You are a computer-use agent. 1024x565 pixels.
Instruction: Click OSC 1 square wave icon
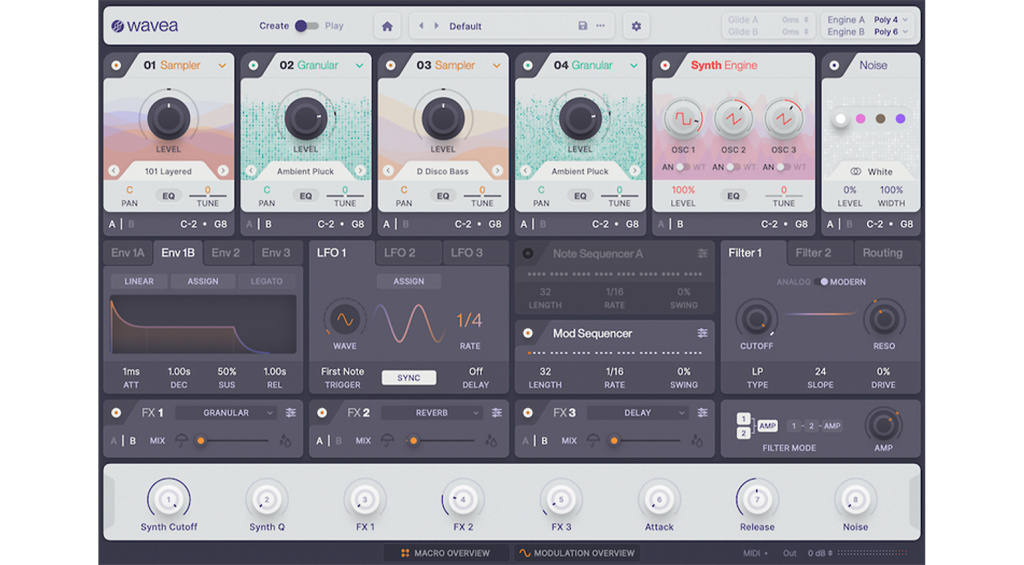click(x=683, y=119)
